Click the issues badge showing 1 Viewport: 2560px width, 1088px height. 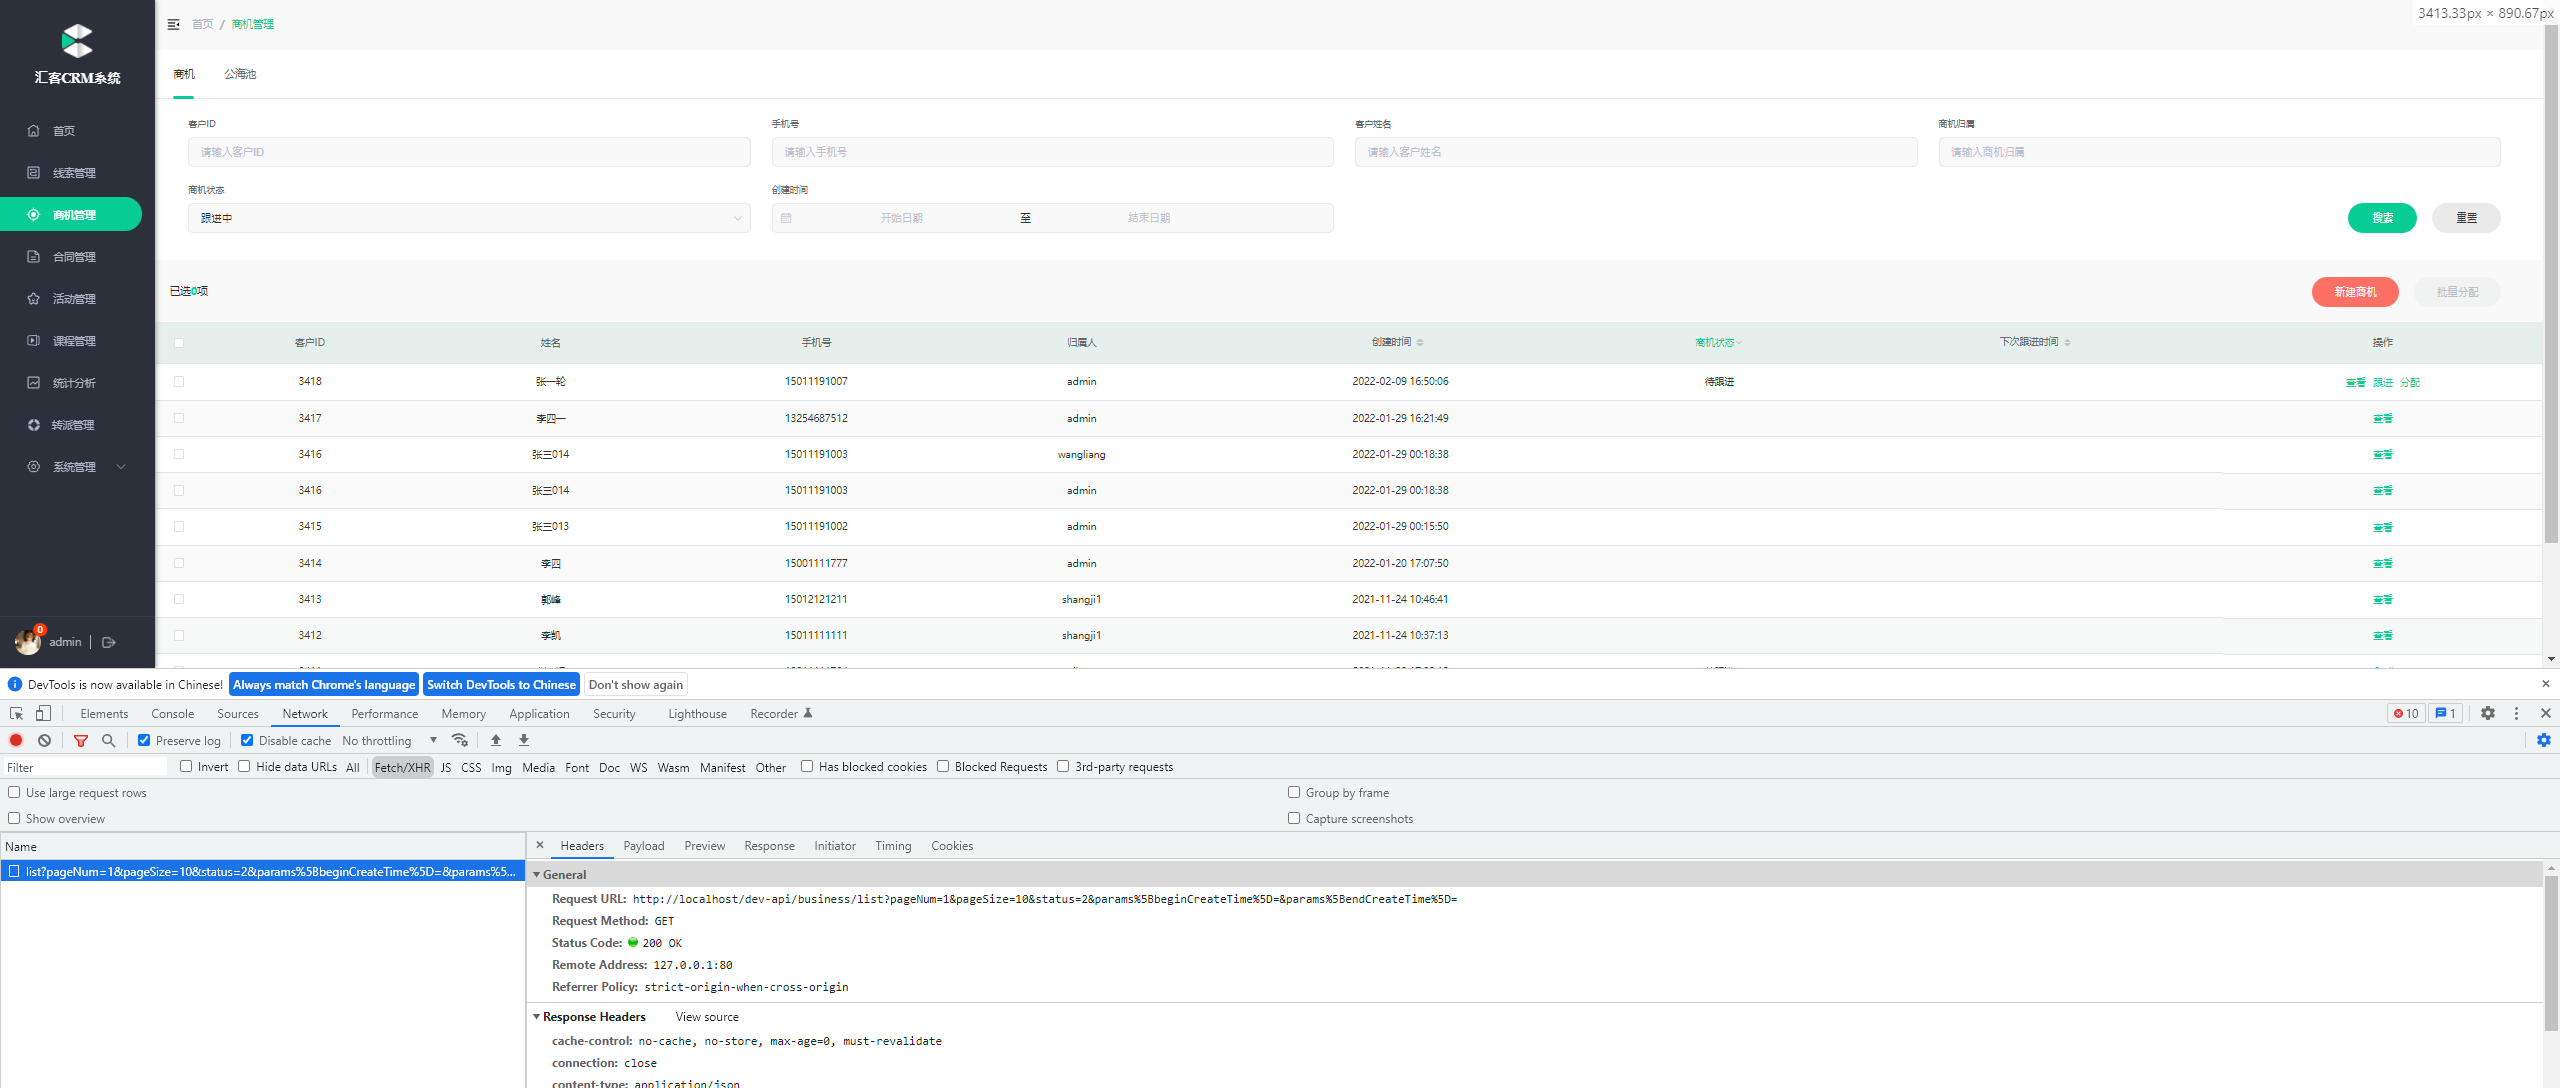[2445, 713]
